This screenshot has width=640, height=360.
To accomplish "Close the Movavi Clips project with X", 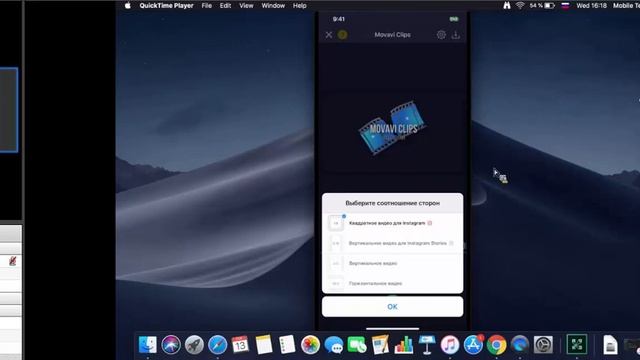I will tap(329, 35).
